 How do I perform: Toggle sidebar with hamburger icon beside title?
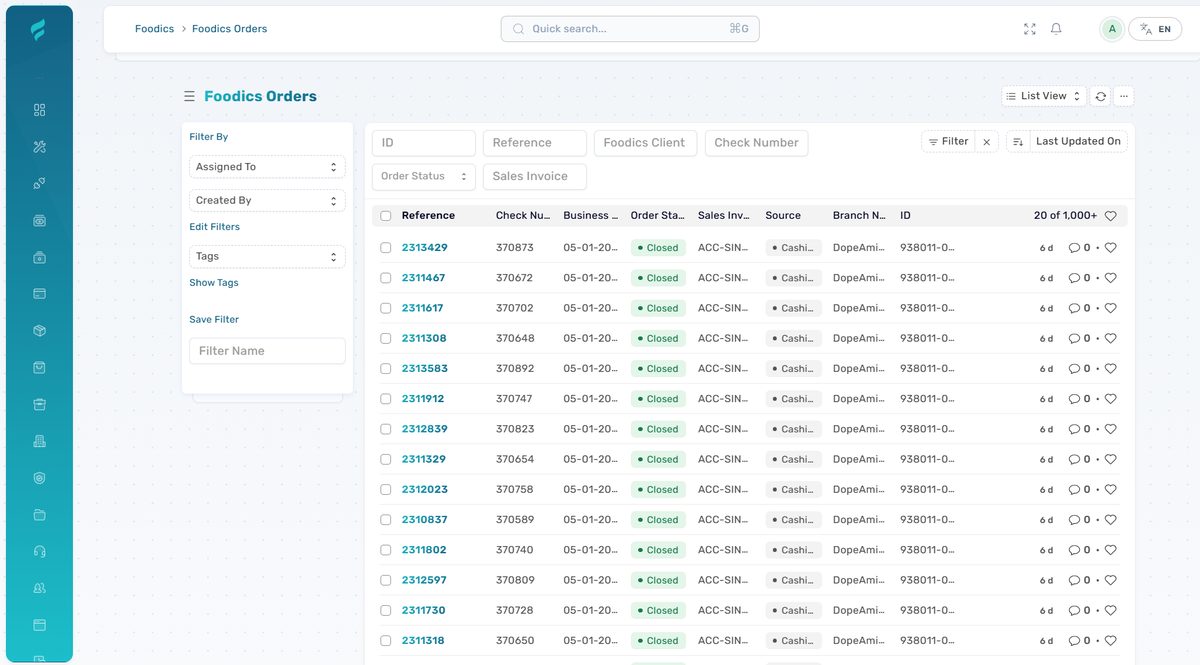189,96
